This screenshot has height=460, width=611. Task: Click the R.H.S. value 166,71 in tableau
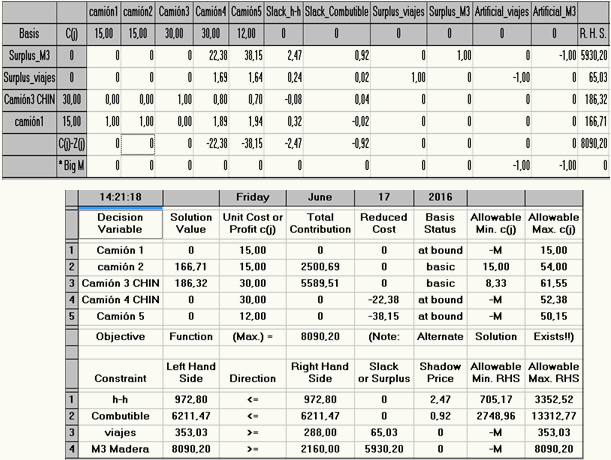pos(594,122)
